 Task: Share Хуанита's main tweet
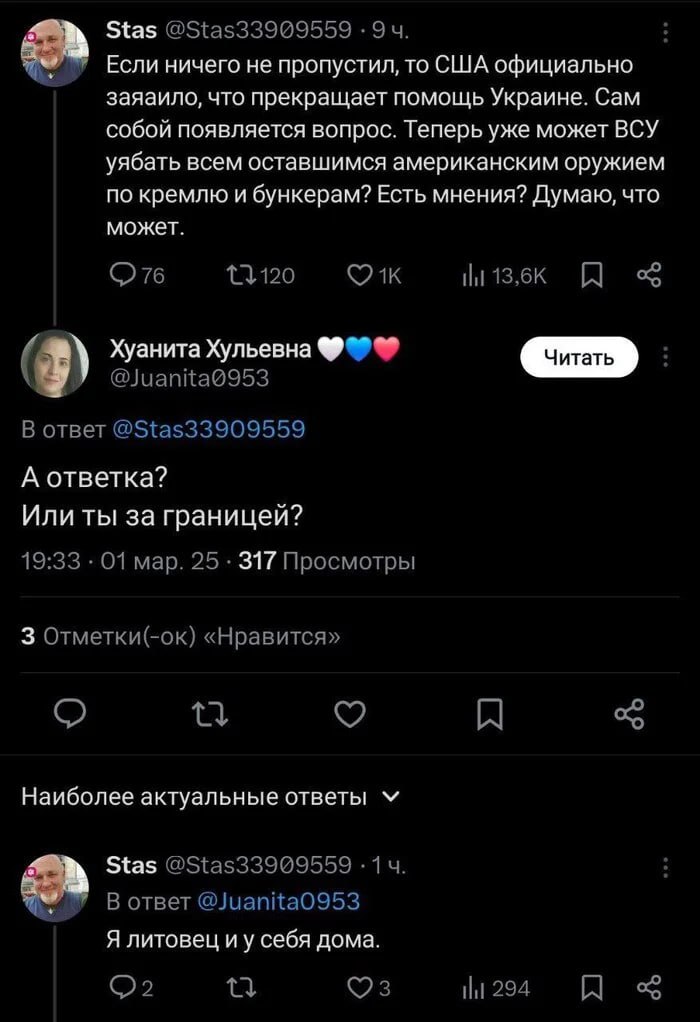click(x=629, y=712)
